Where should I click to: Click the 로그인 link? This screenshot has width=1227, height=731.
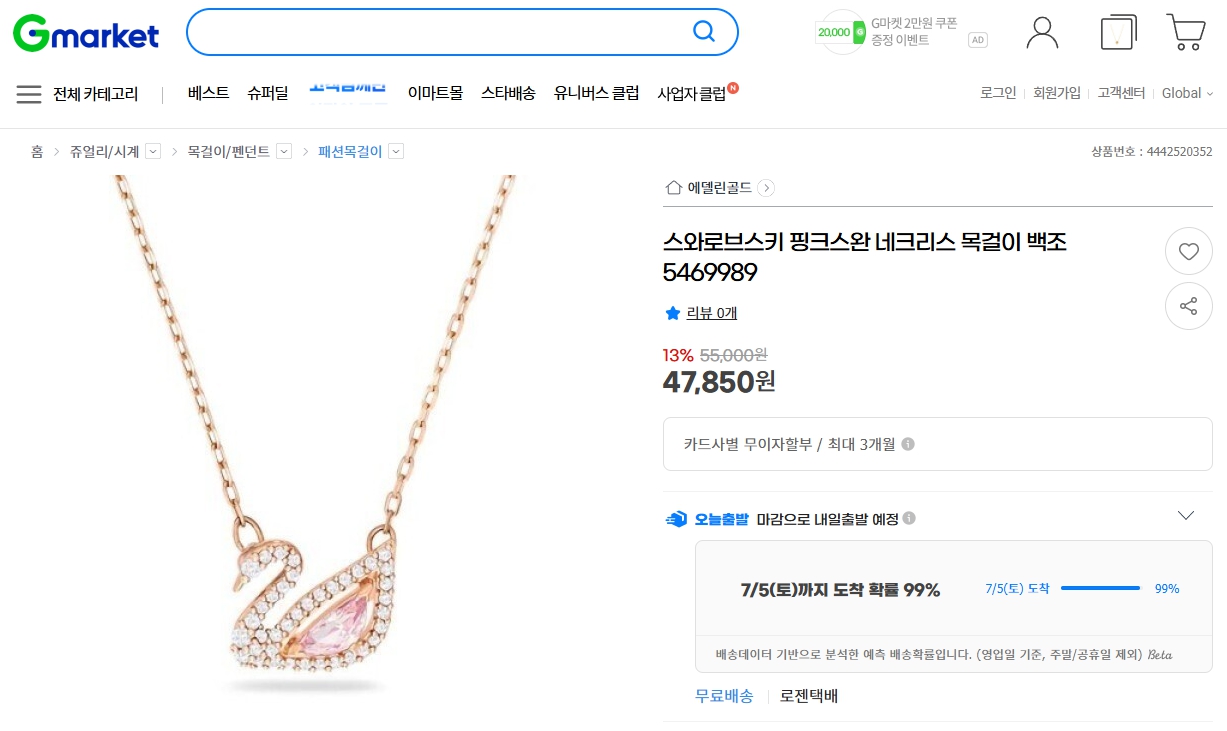pyautogui.click(x=998, y=93)
